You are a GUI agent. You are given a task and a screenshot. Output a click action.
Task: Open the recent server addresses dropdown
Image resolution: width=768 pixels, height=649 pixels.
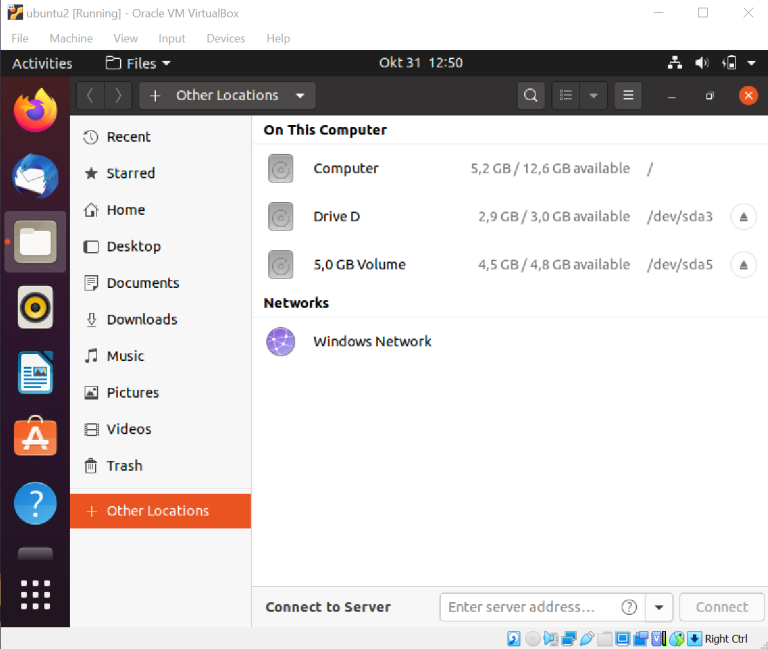click(x=658, y=607)
